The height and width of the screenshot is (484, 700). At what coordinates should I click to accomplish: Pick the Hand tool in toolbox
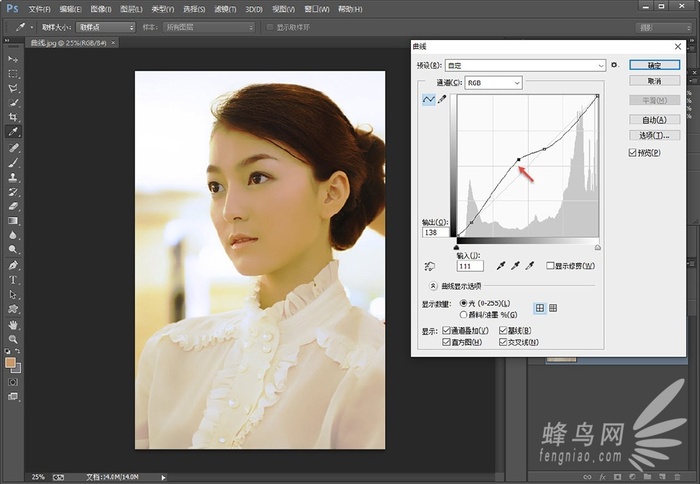(13, 324)
